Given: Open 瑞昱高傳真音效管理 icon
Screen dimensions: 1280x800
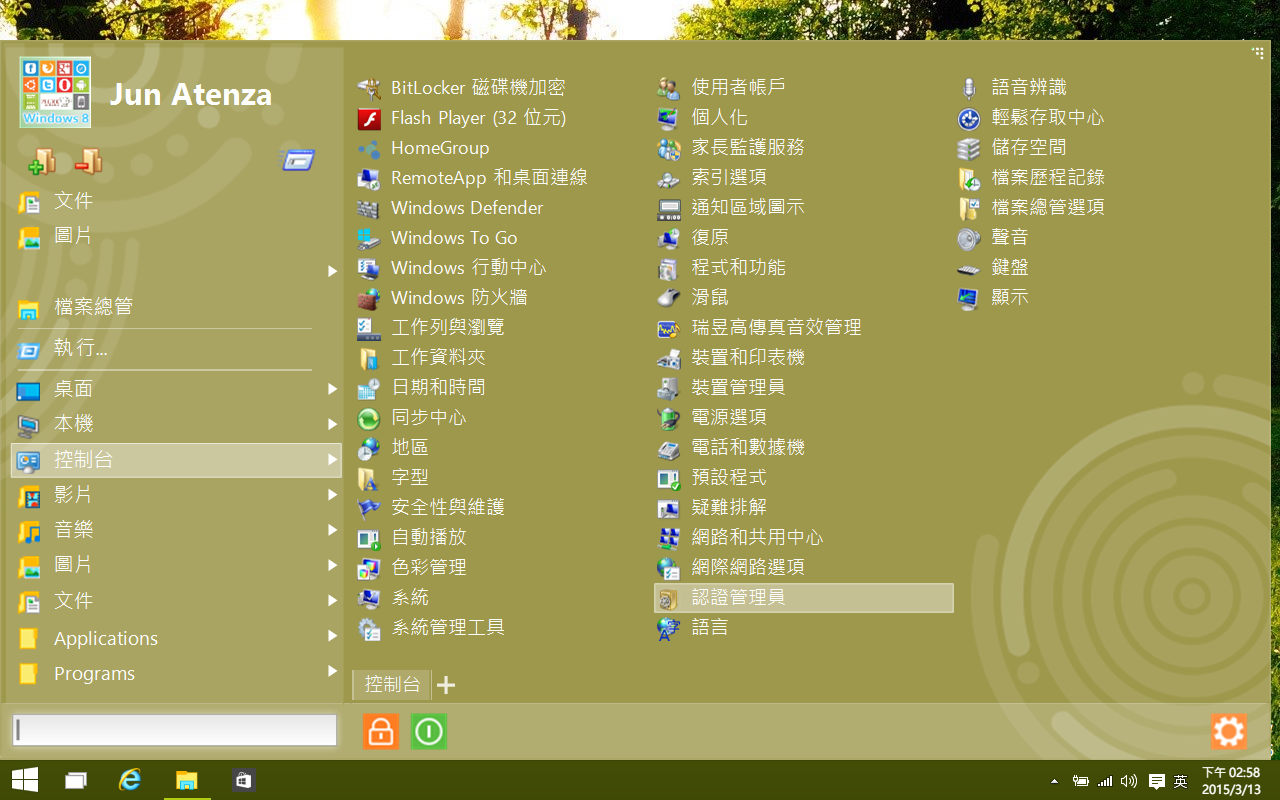Looking at the screenshot, I should pos(669,328).
